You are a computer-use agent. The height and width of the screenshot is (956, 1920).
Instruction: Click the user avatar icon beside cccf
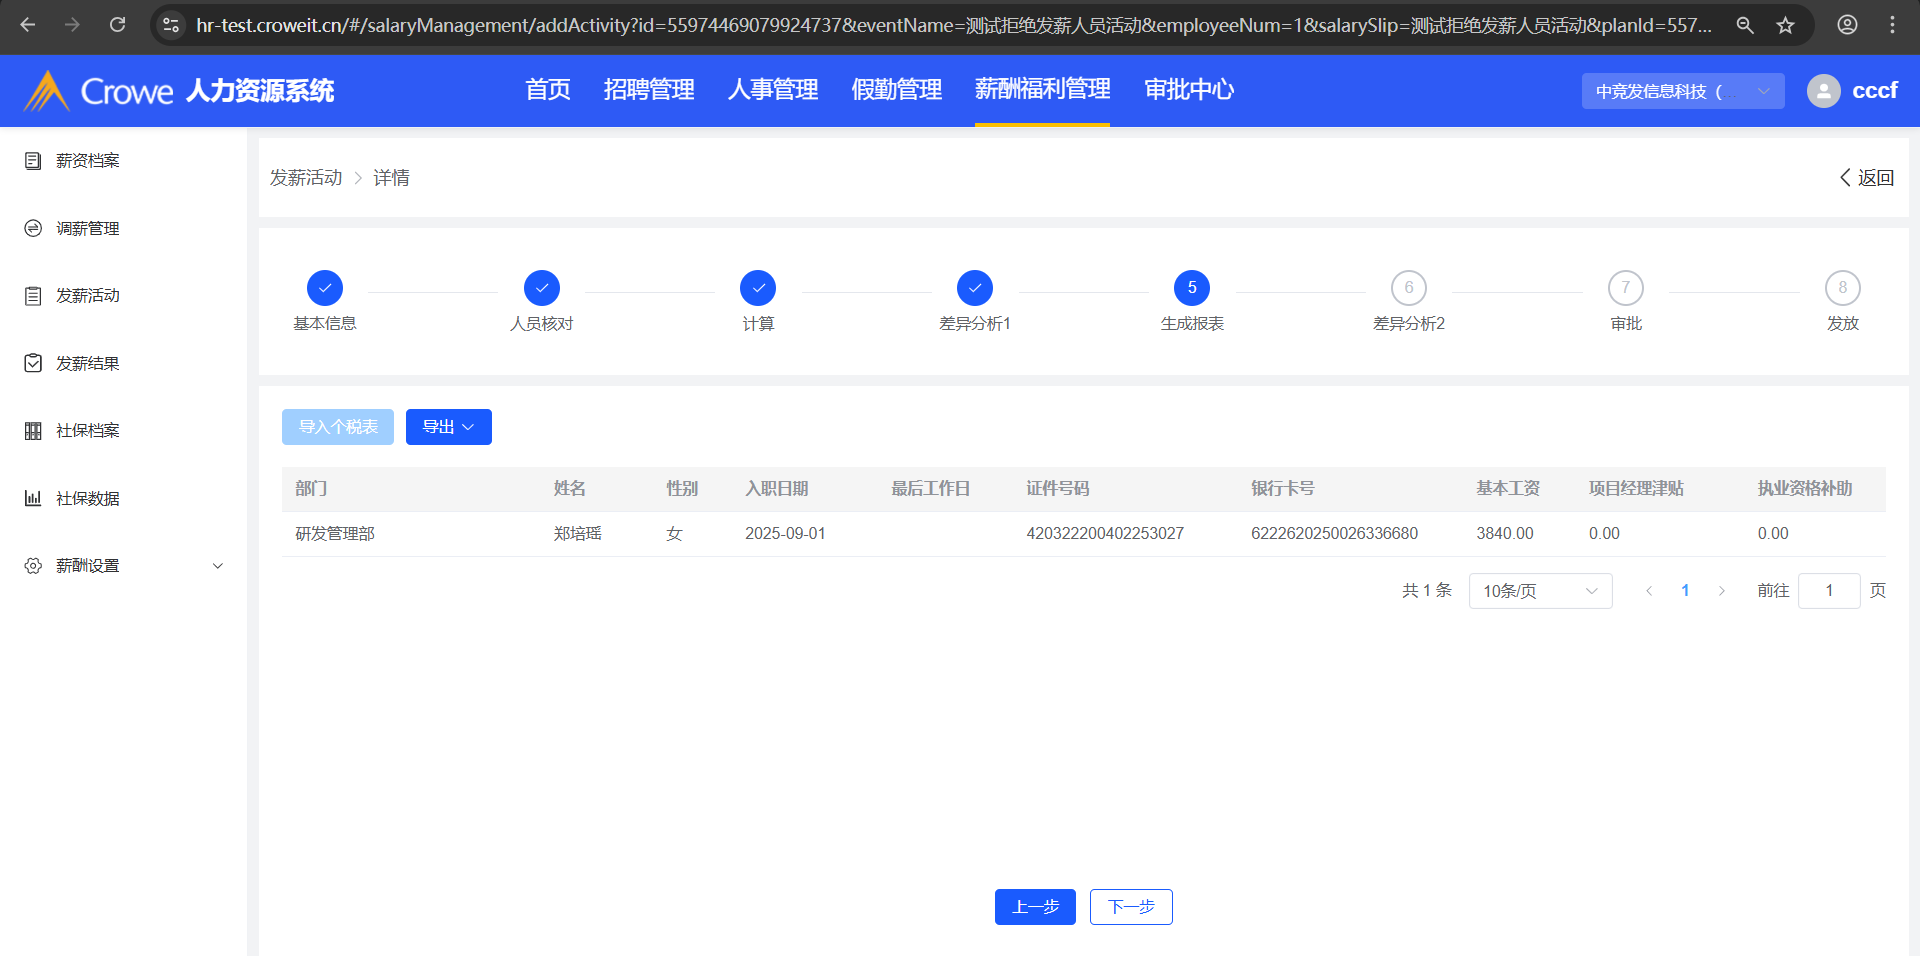point(1823,91)
